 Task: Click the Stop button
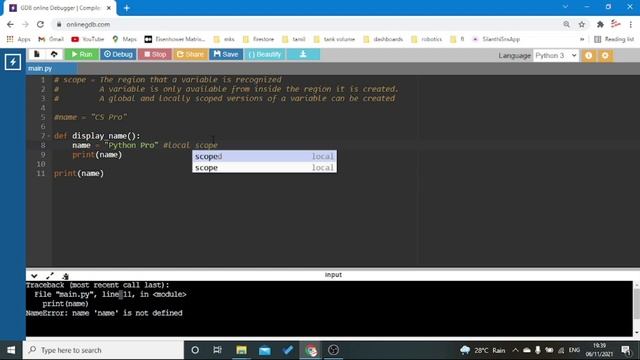[155, 54]
